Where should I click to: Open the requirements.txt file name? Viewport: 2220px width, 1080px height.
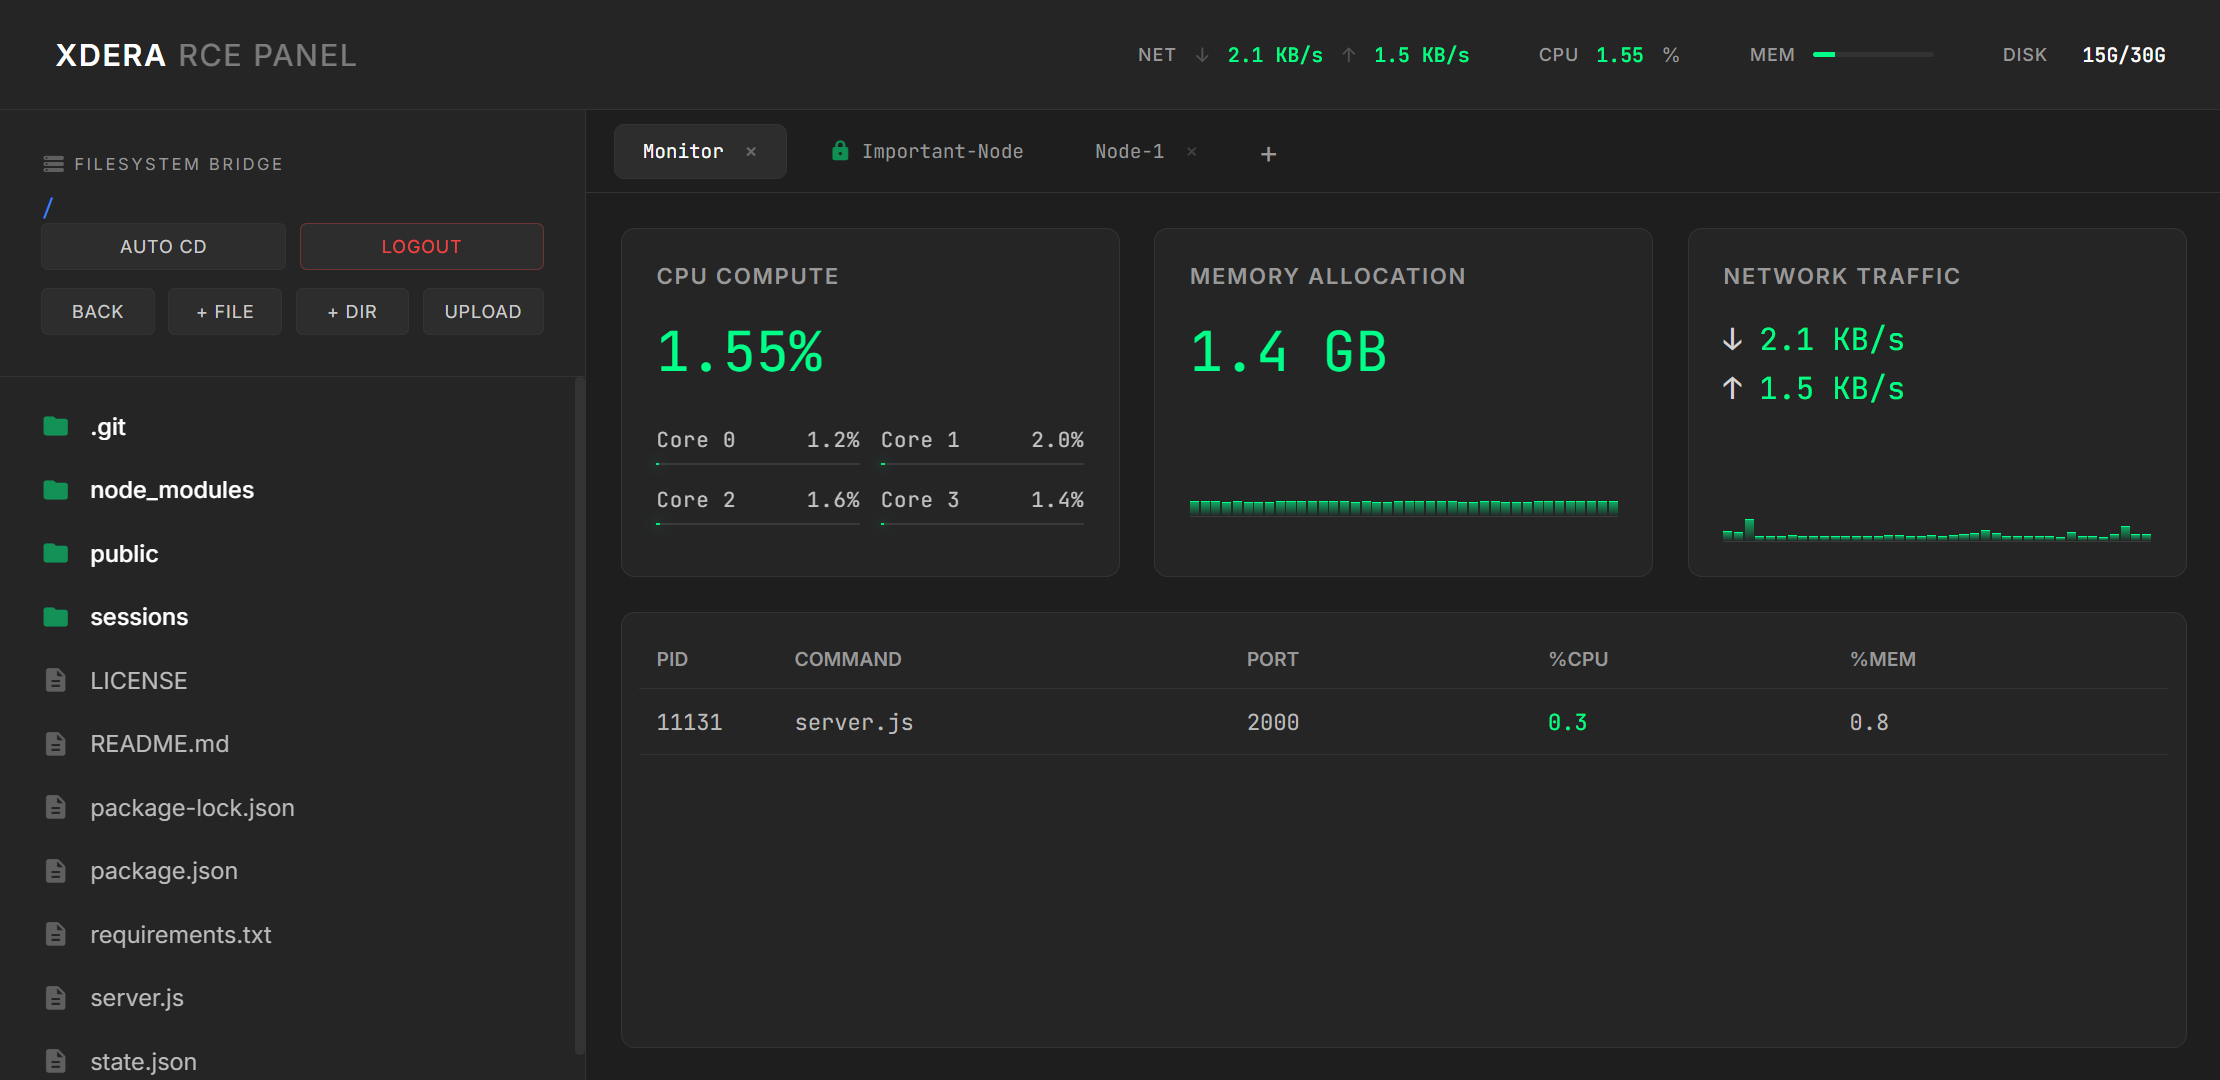(x=181, y=935)
